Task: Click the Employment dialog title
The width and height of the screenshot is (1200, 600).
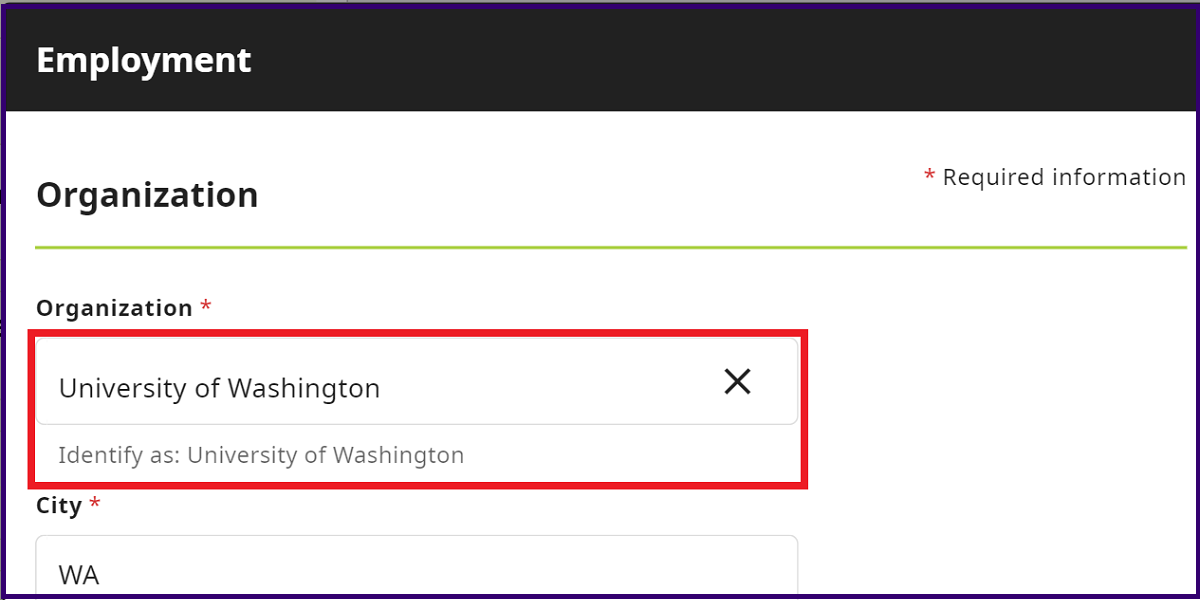Action: click(x=144, y=60)
